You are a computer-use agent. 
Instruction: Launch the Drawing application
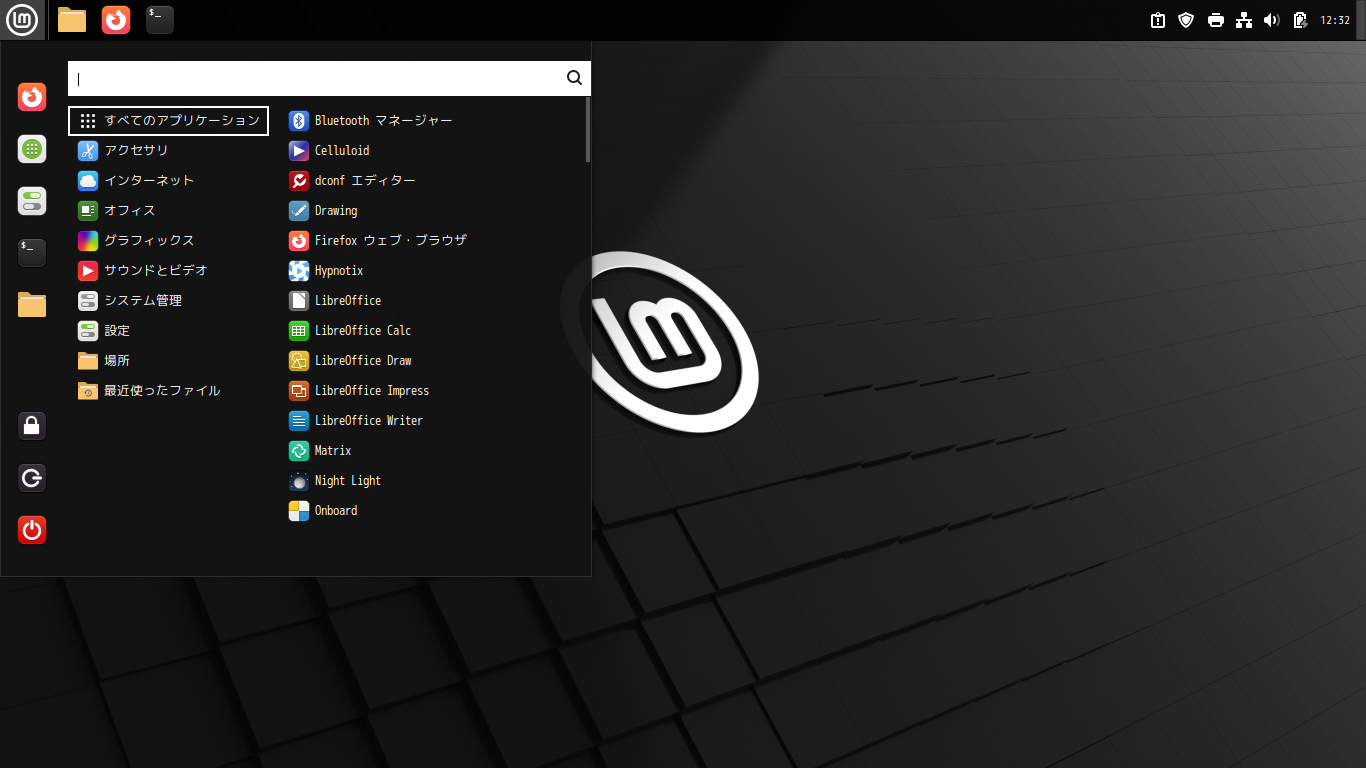(x=432, y=210)
